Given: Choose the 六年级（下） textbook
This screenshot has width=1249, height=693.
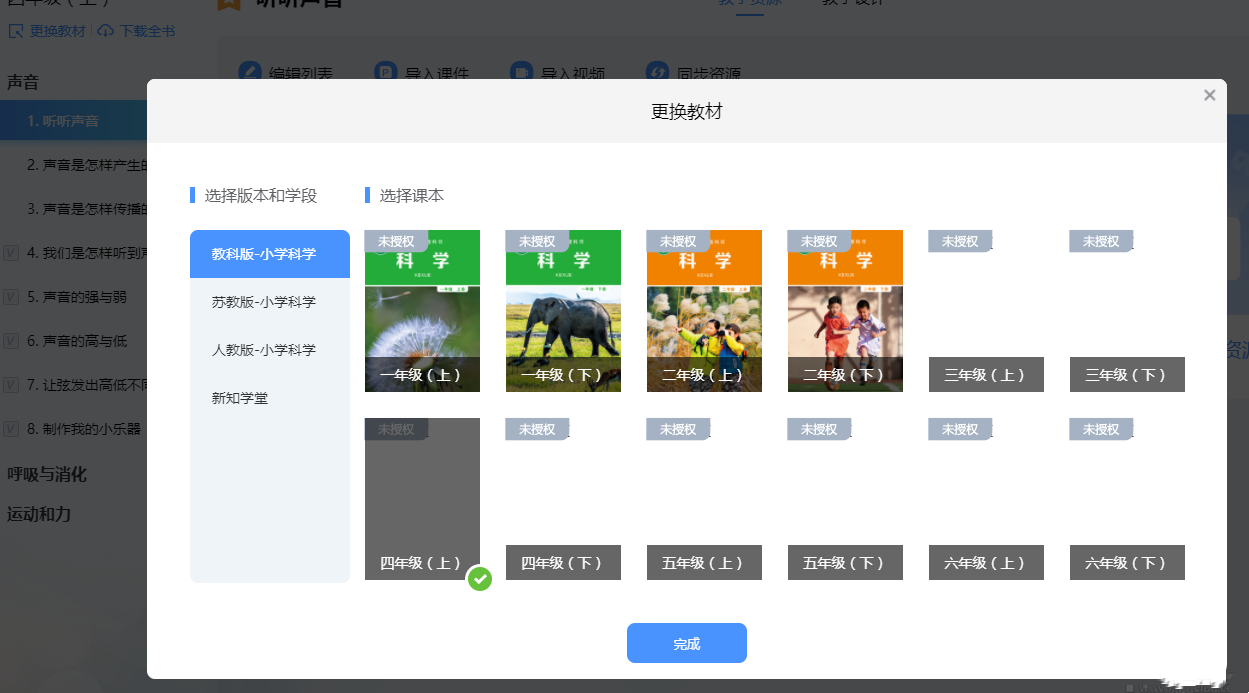Looking at the screenshot, I should click(x=1127, y=499).
